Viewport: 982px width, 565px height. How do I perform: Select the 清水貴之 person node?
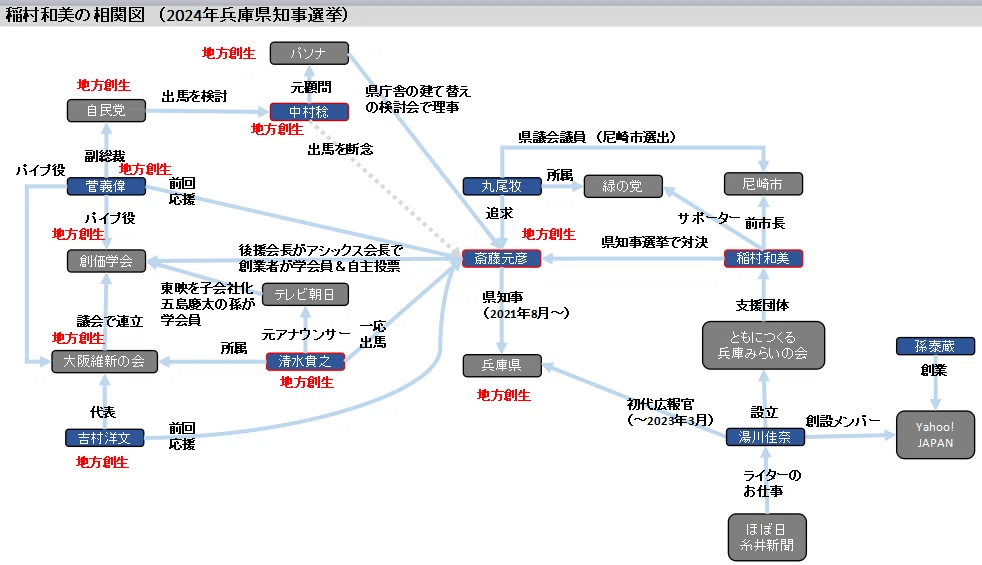pos(305,361)
